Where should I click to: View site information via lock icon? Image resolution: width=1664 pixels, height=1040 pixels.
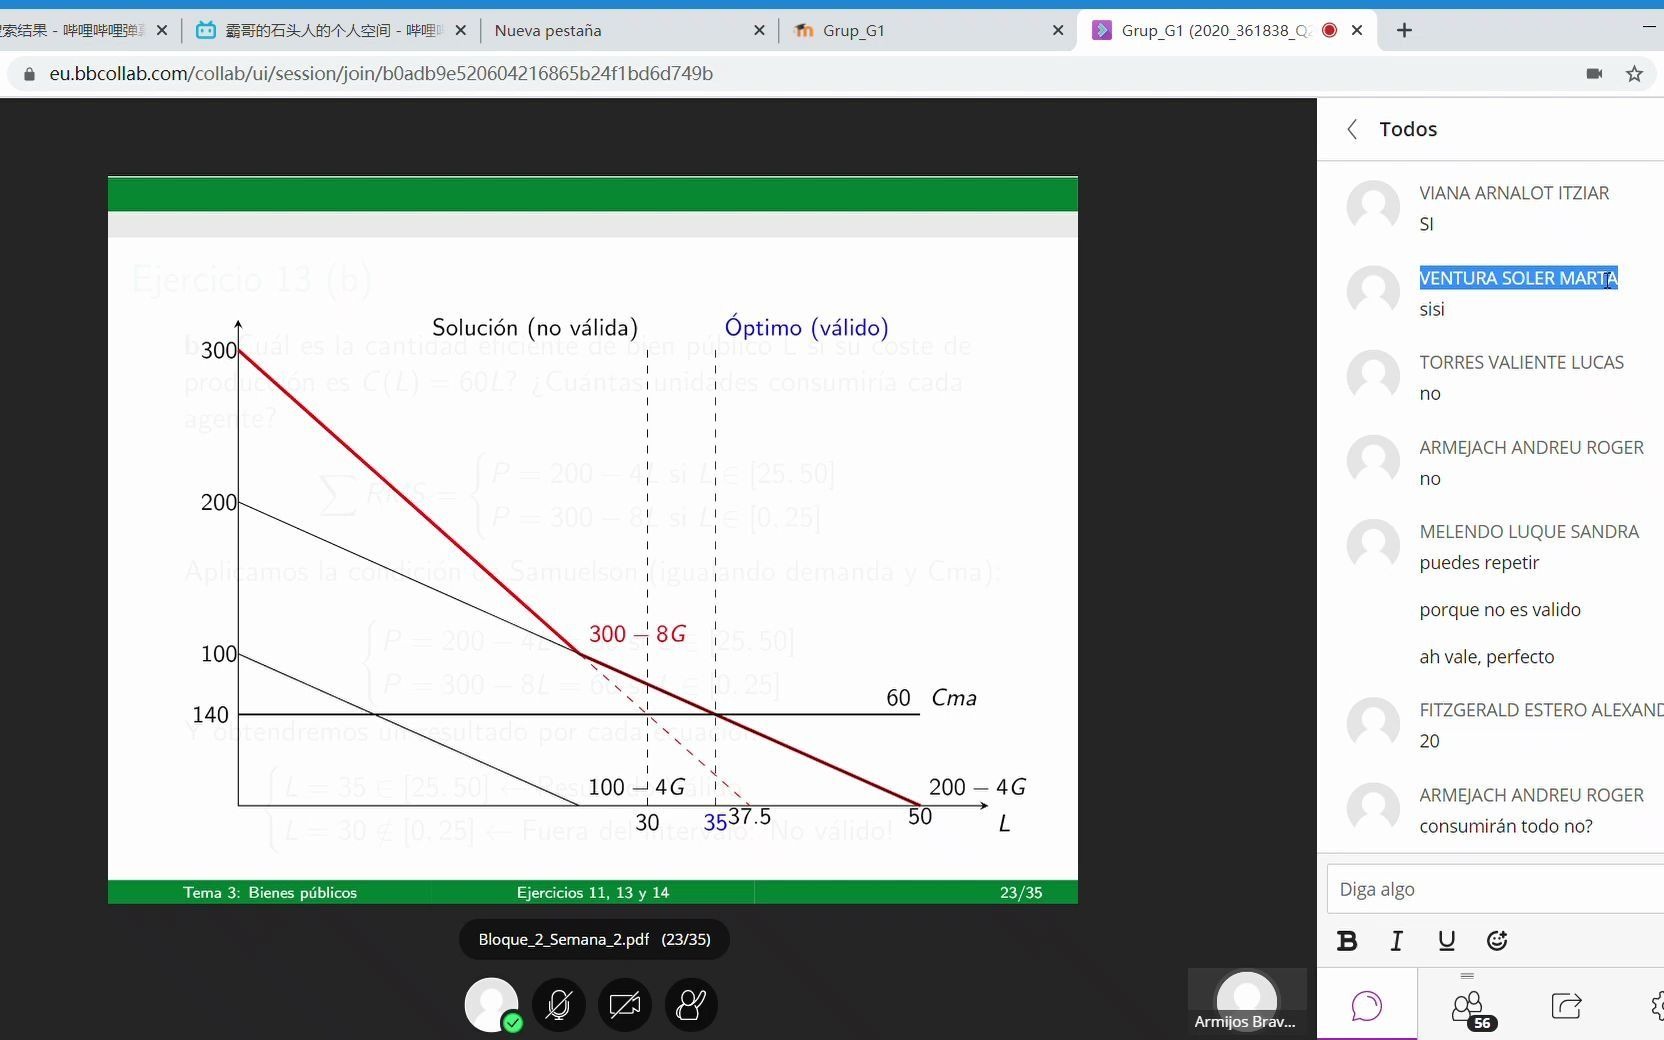tap(29, 74)
